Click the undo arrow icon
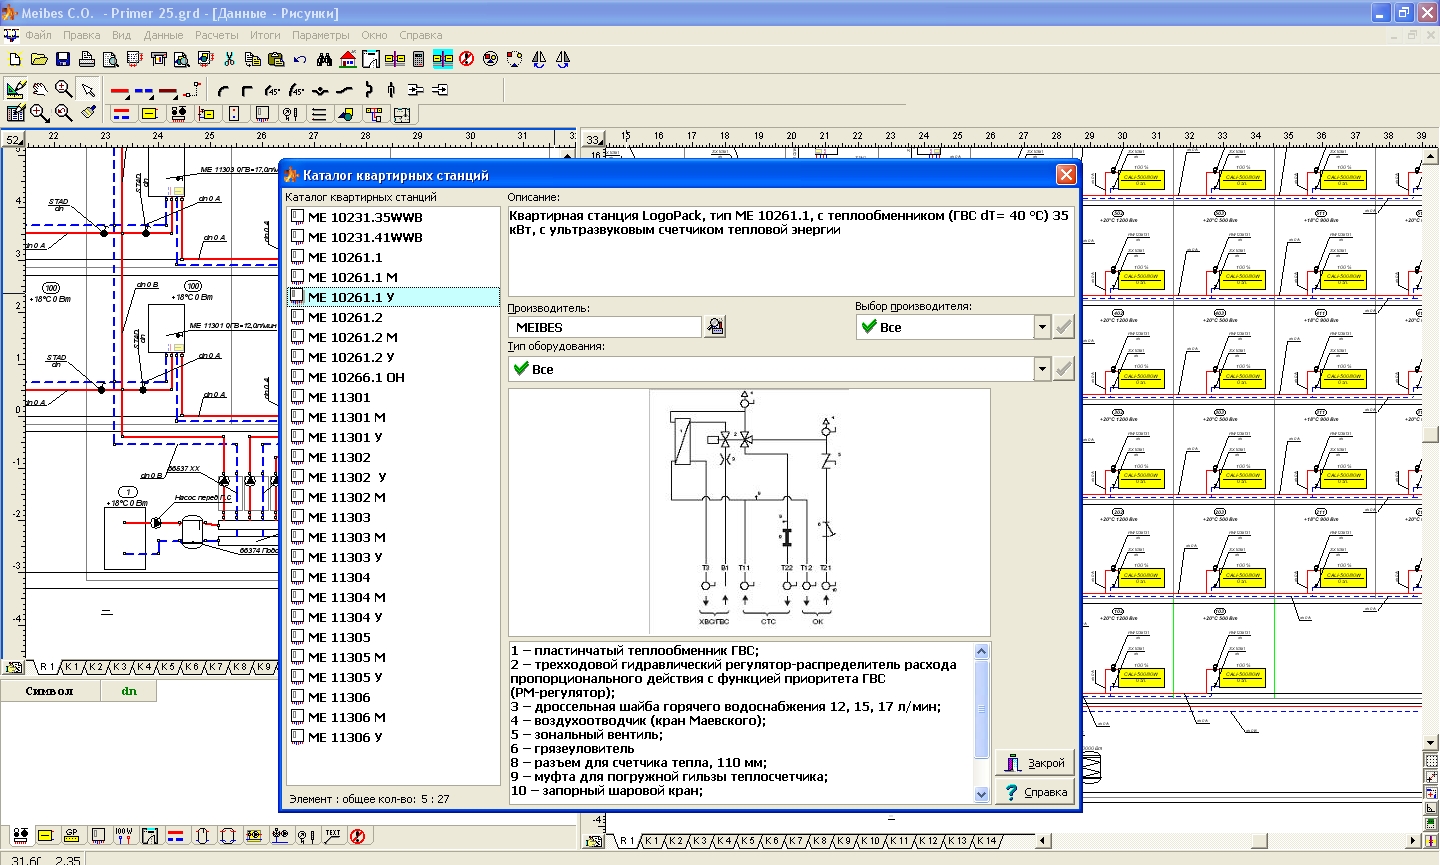This screenshot has height=865, width=1440. click(299, 60)
